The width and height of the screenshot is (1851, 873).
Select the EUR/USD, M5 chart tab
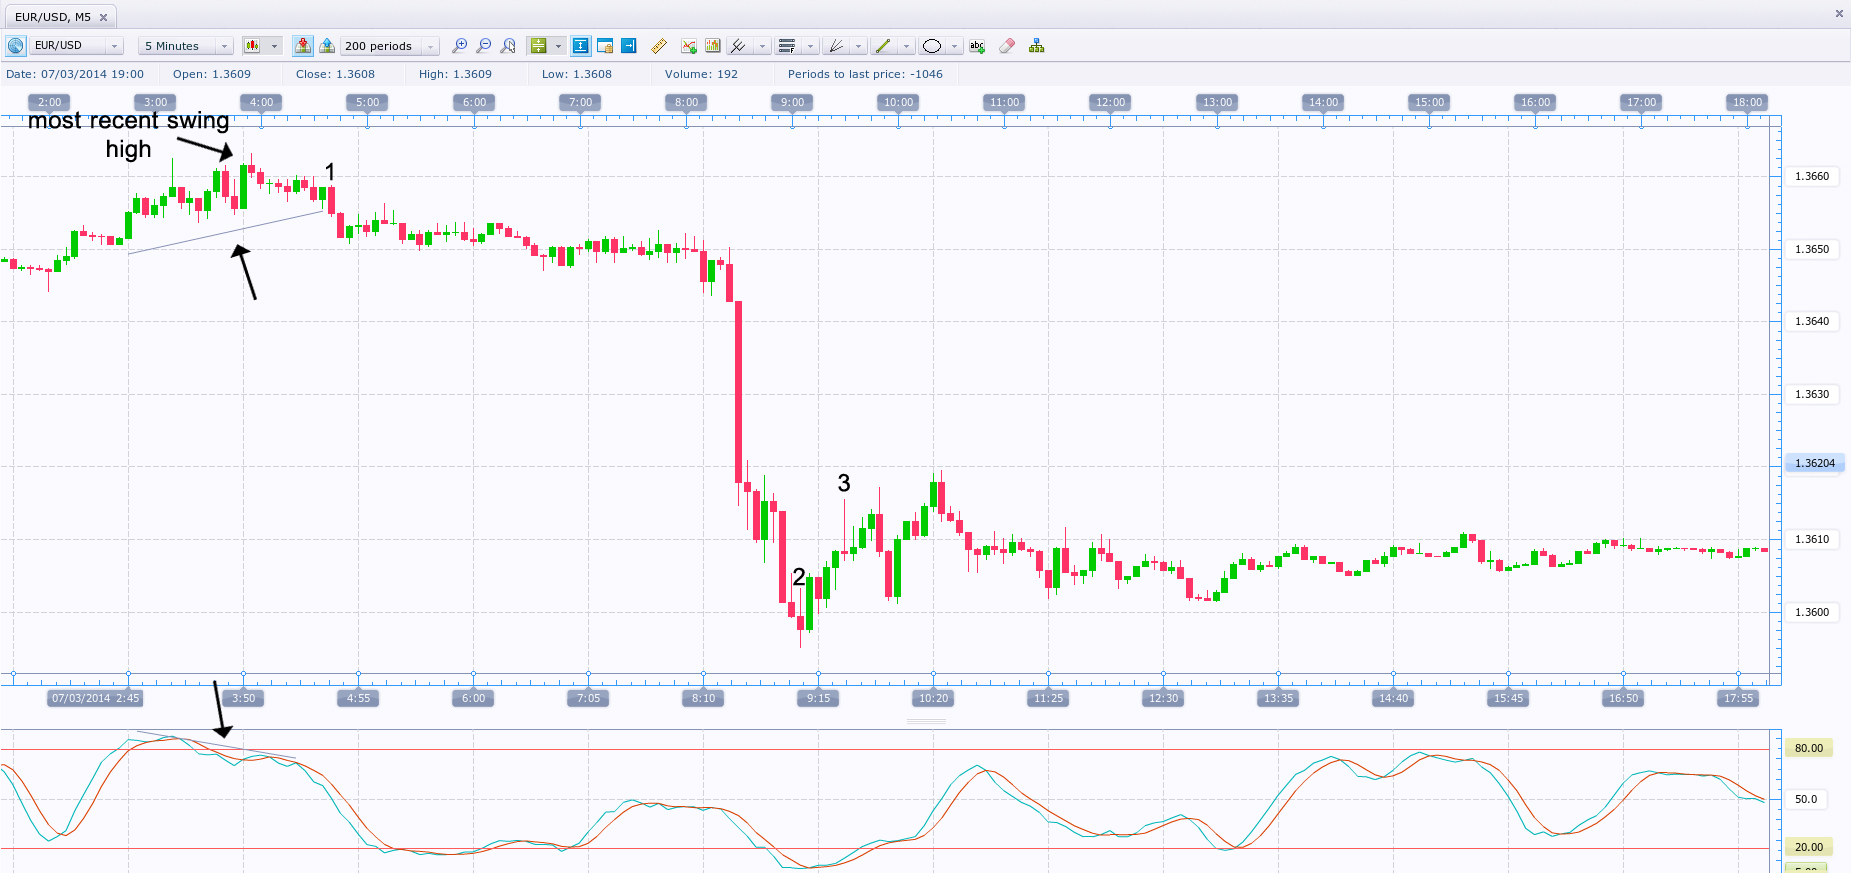click(x=53, y=17)
